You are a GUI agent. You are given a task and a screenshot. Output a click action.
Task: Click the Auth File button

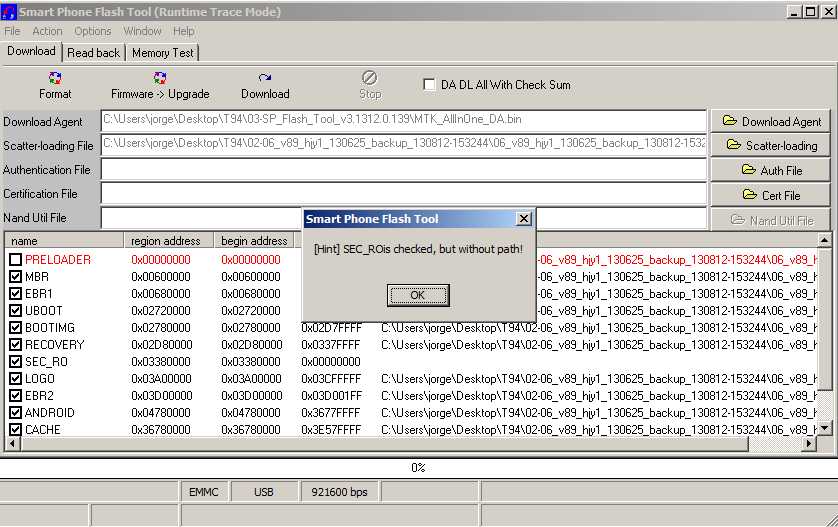[x=771, y=170]
